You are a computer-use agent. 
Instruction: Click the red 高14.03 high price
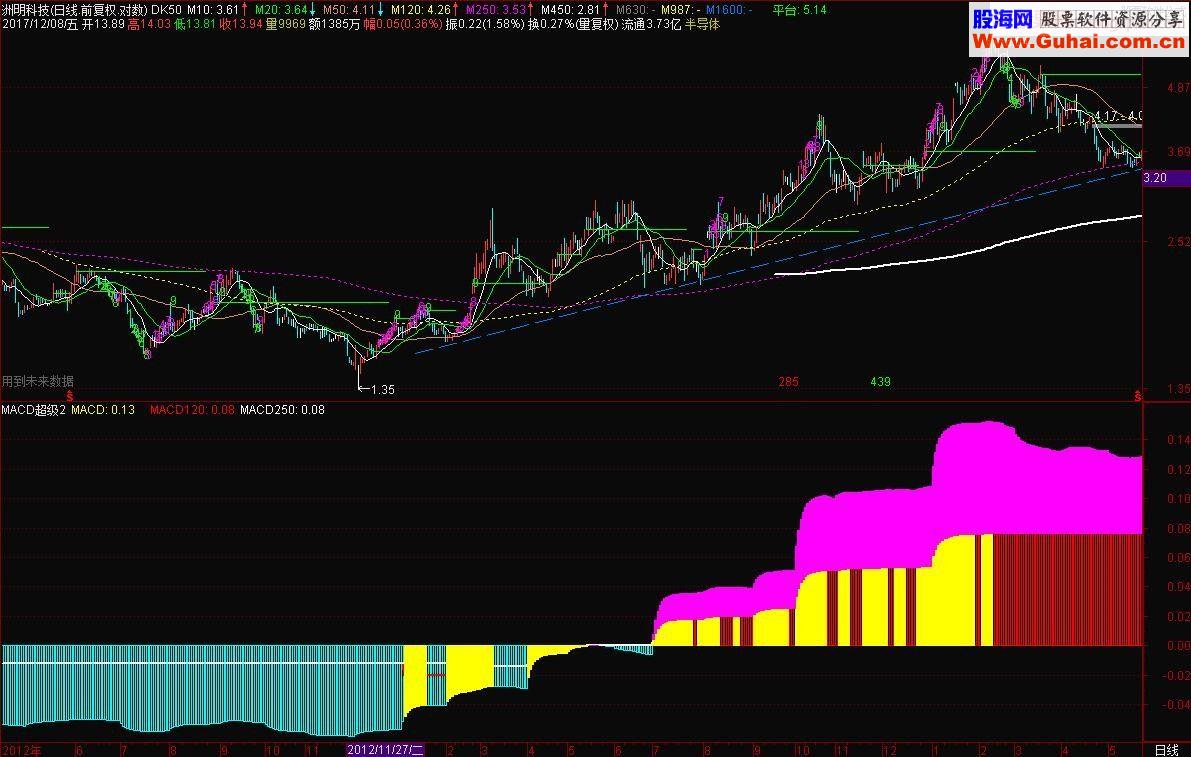click(x=149, y=24)
